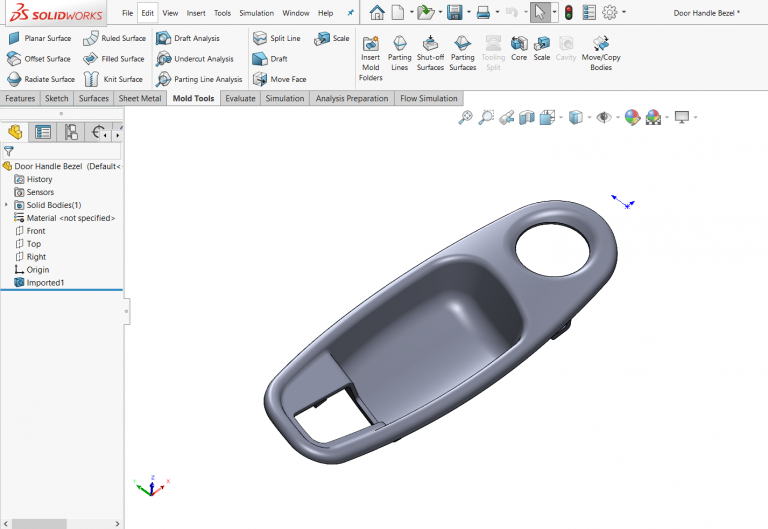Click the Split Line button

[276, 38]
